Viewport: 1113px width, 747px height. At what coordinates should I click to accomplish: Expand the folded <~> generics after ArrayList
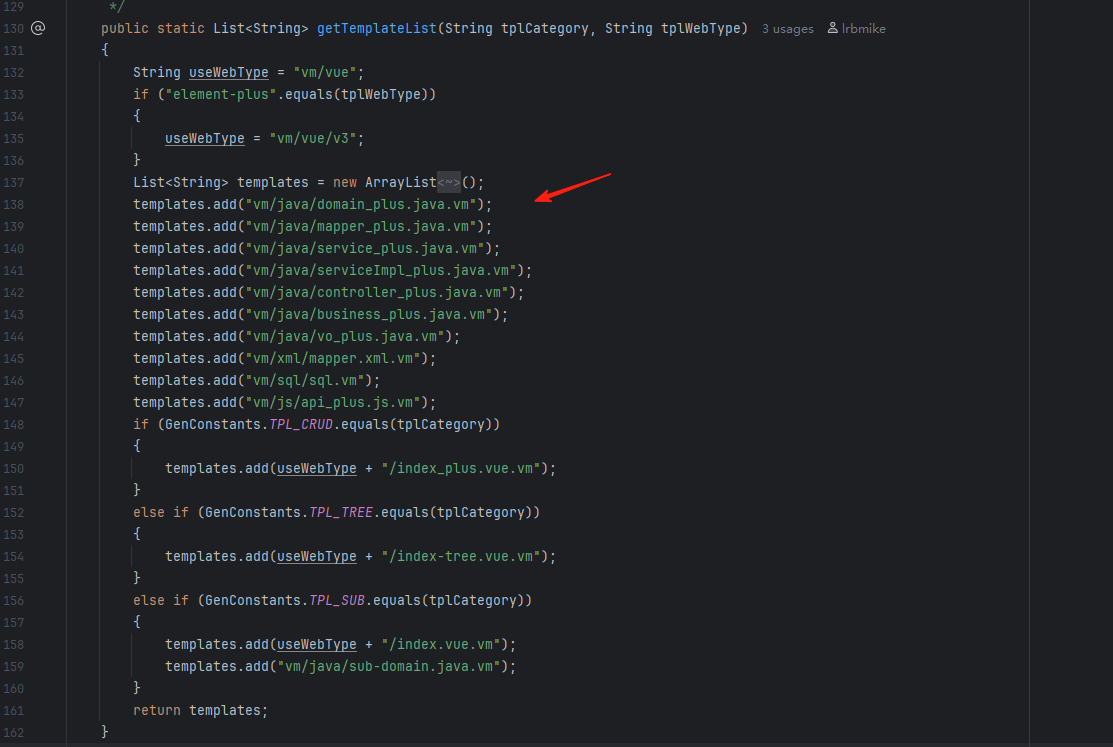[x=448, y=182]
